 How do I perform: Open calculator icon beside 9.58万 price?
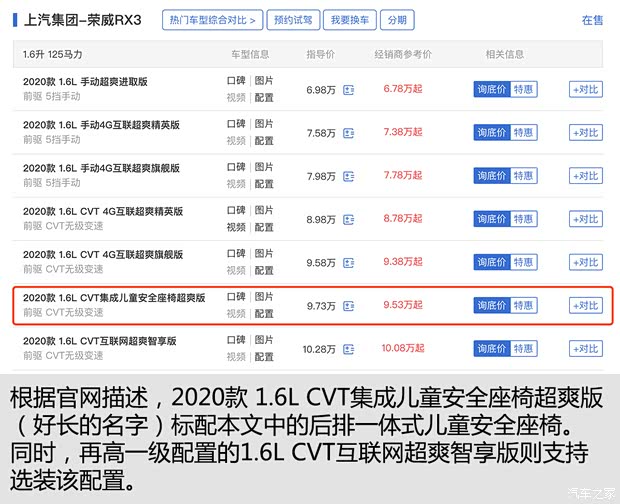pos(349,262)
